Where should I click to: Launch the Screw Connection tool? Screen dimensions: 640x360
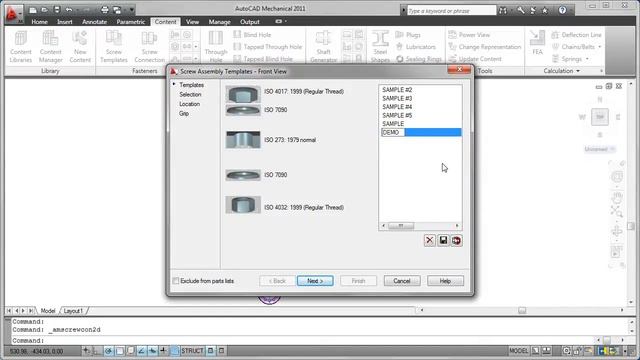coord(149,47)
